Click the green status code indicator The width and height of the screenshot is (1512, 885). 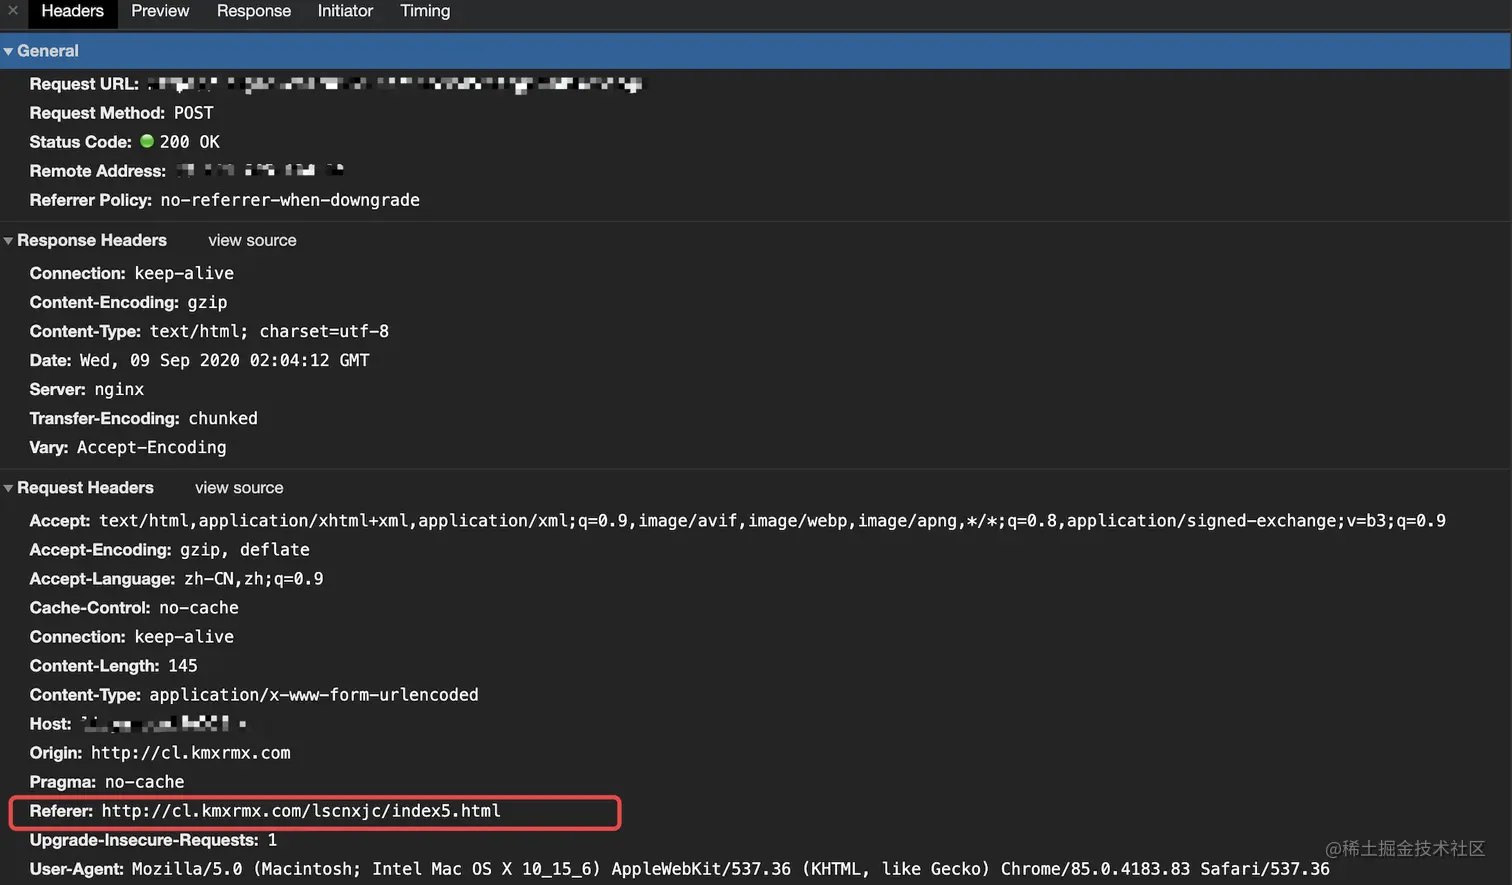pyautogui.click(x=147, y=141)
